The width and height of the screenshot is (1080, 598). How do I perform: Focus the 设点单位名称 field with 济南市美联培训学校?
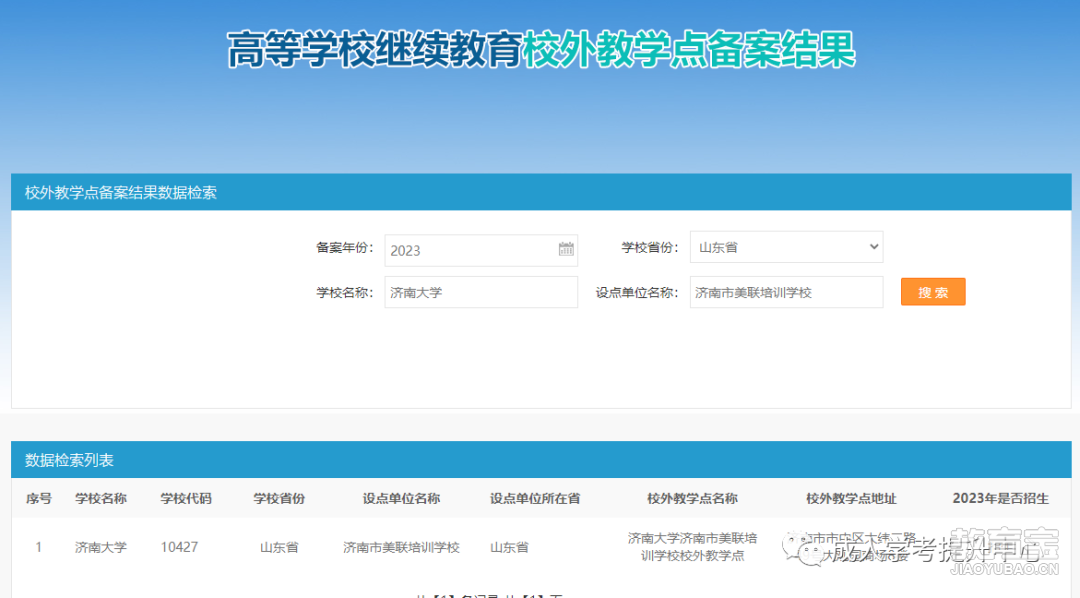pyautogui.click(x=786, y=292)
